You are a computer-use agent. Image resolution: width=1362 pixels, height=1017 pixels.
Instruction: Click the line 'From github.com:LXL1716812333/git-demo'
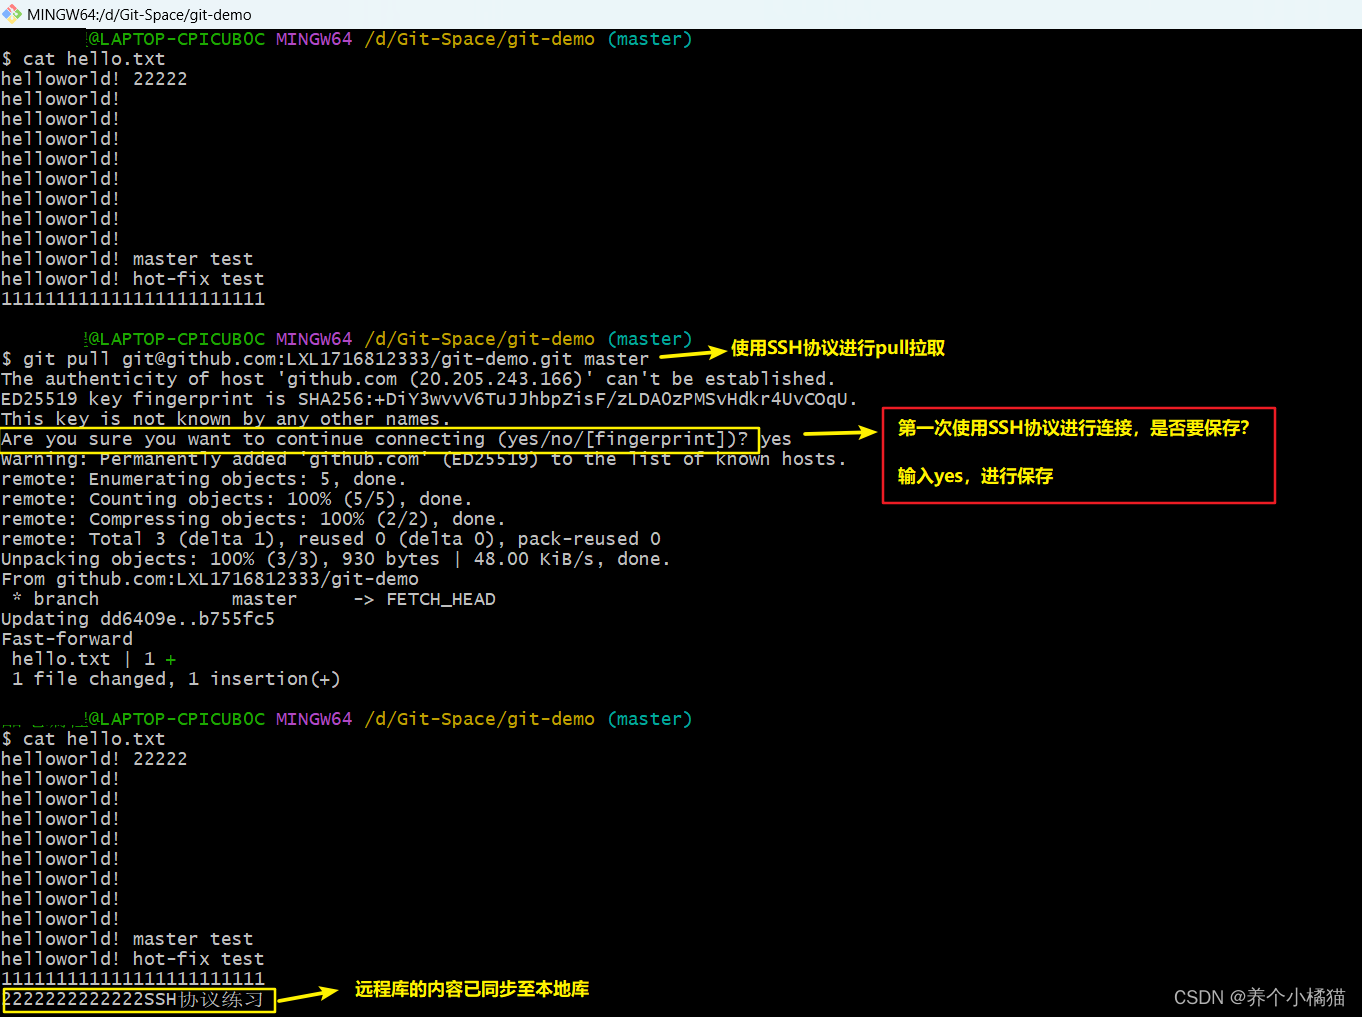[210, 579]
